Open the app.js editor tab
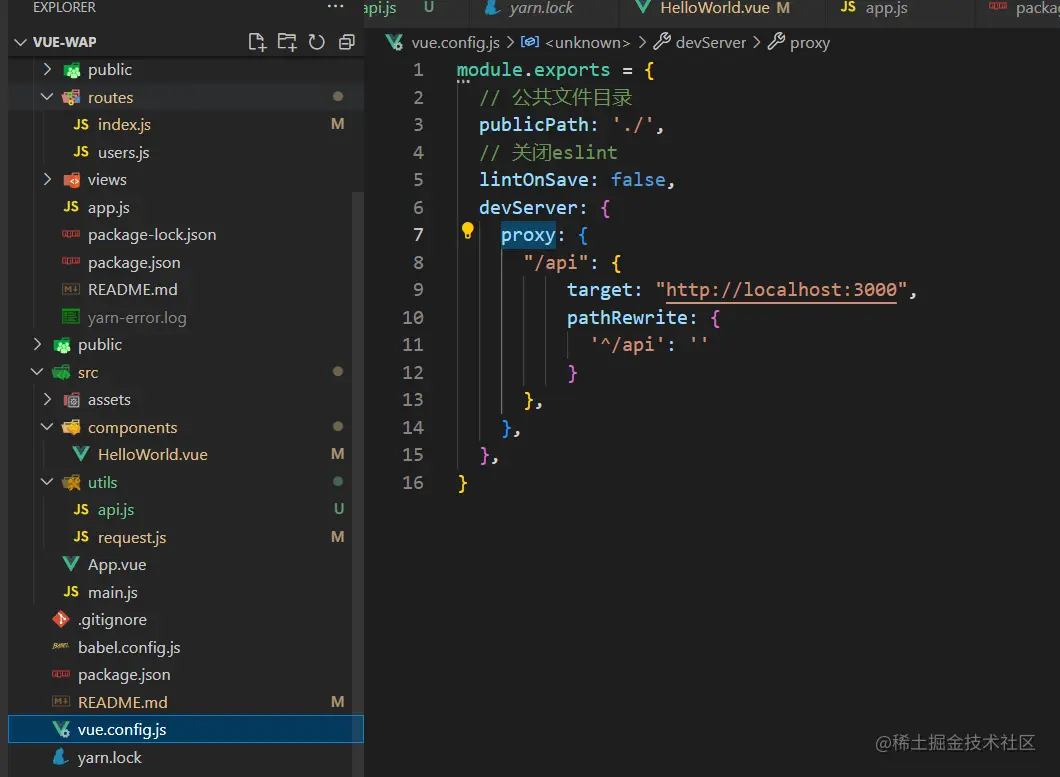Screen dimensions: 1060x777 click(x=885, y=8)
